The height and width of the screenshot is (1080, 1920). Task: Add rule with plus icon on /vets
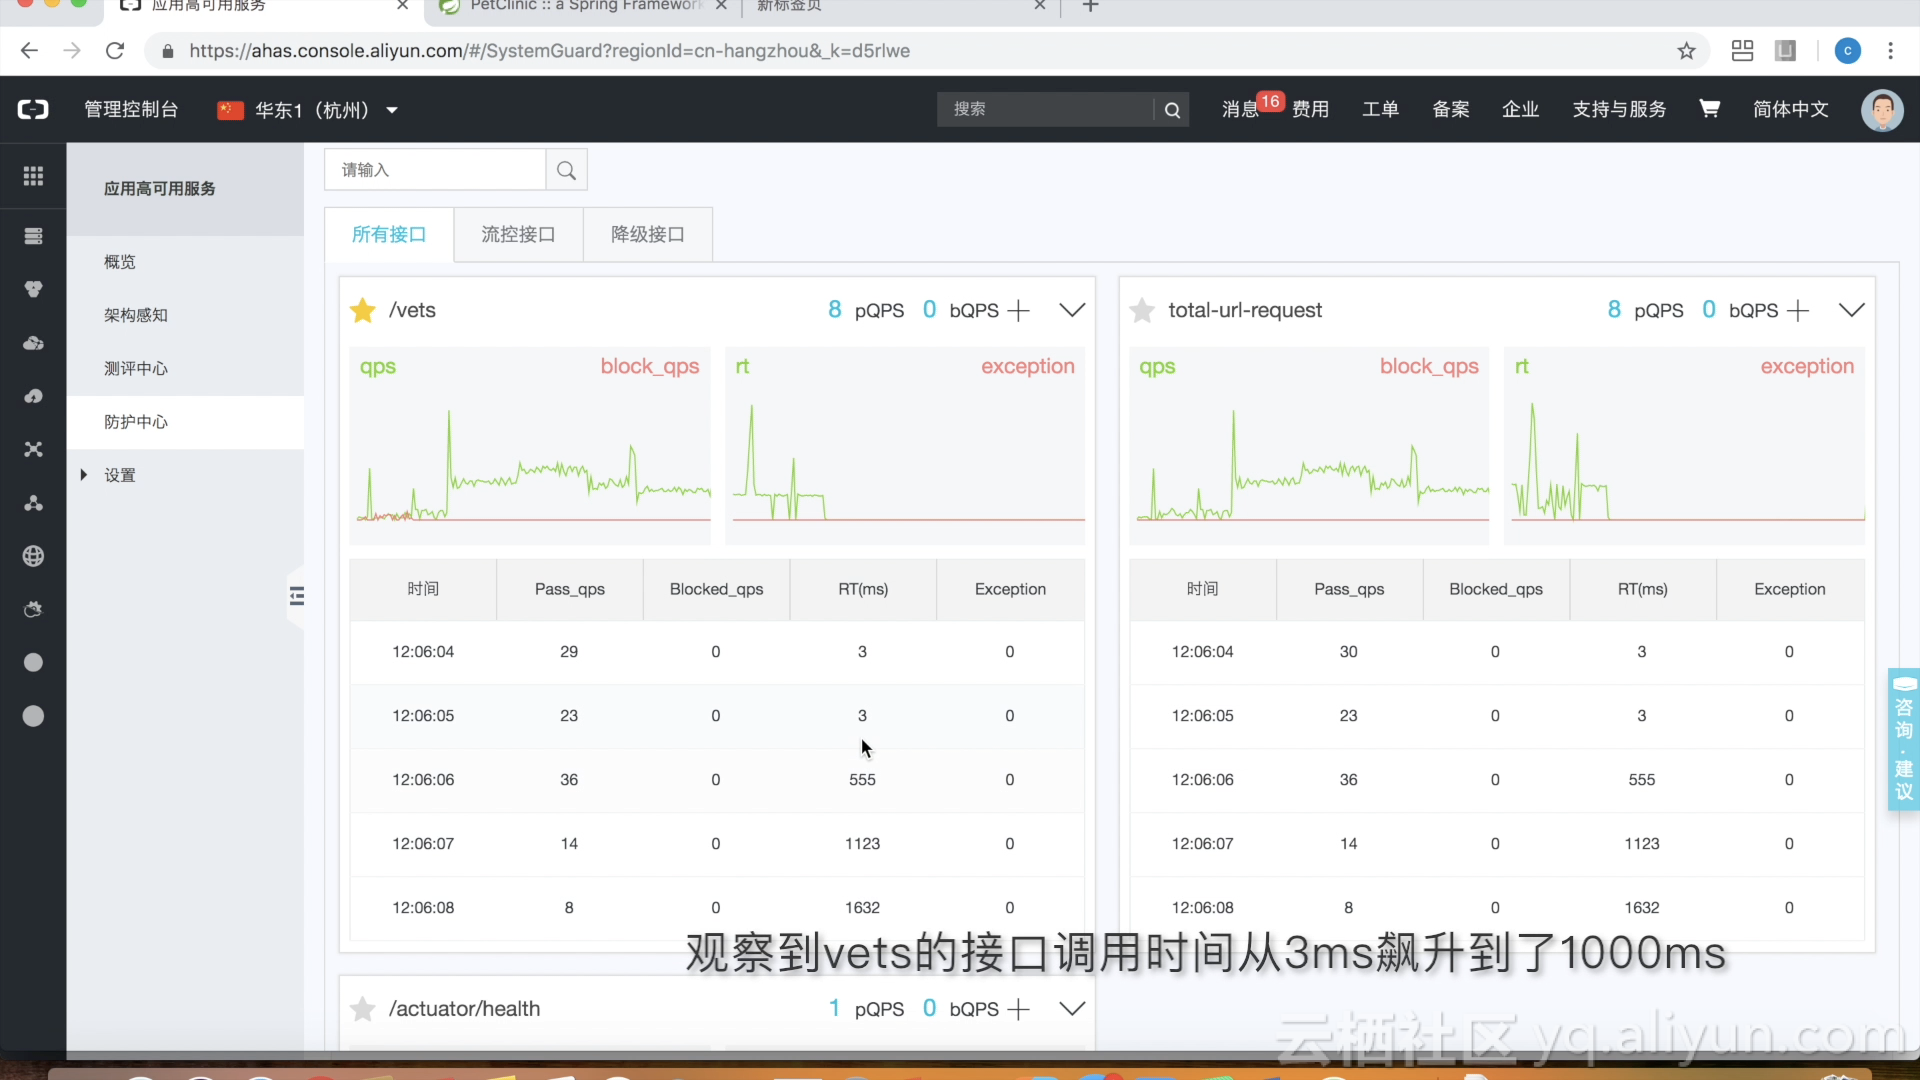pyautogui.click(x=1018, y=311)
